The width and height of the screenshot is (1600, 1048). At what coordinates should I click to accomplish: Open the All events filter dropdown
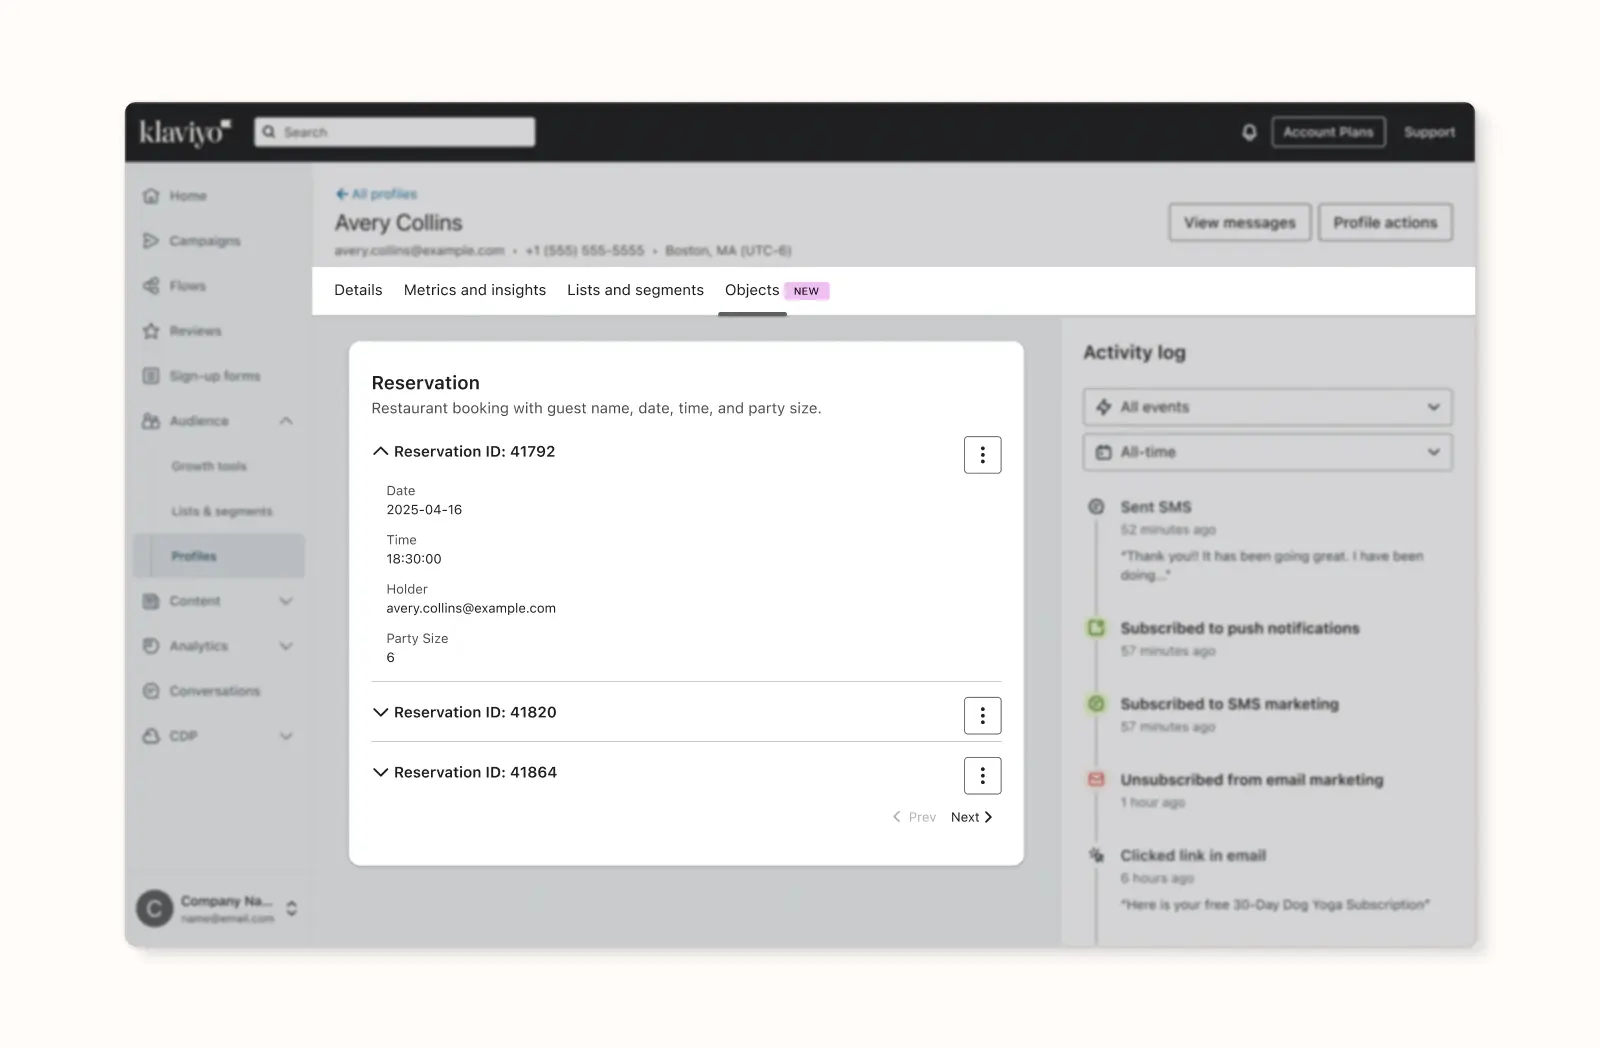point(1267,407)
